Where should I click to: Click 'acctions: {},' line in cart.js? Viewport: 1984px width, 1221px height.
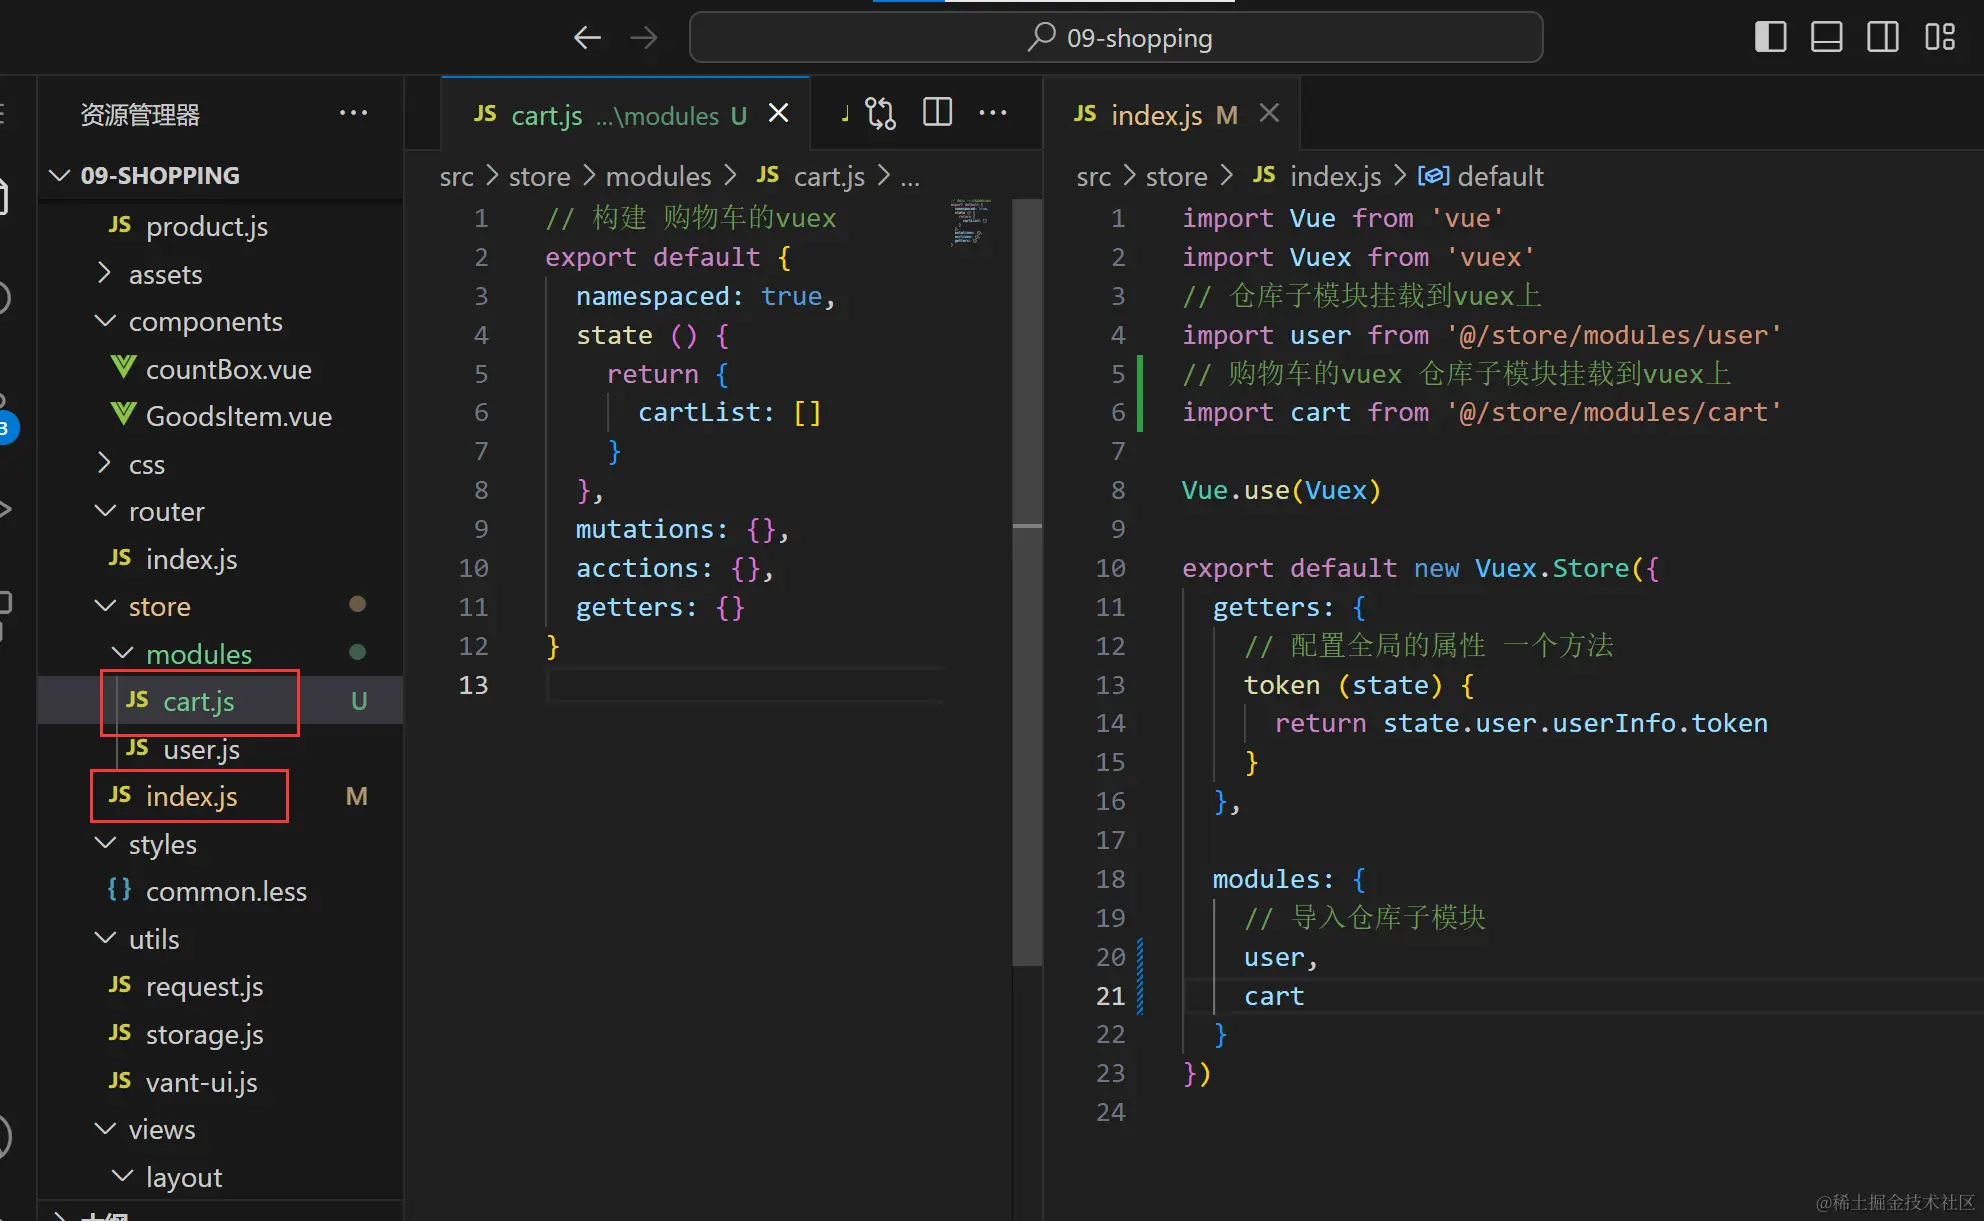click(675, 568)
